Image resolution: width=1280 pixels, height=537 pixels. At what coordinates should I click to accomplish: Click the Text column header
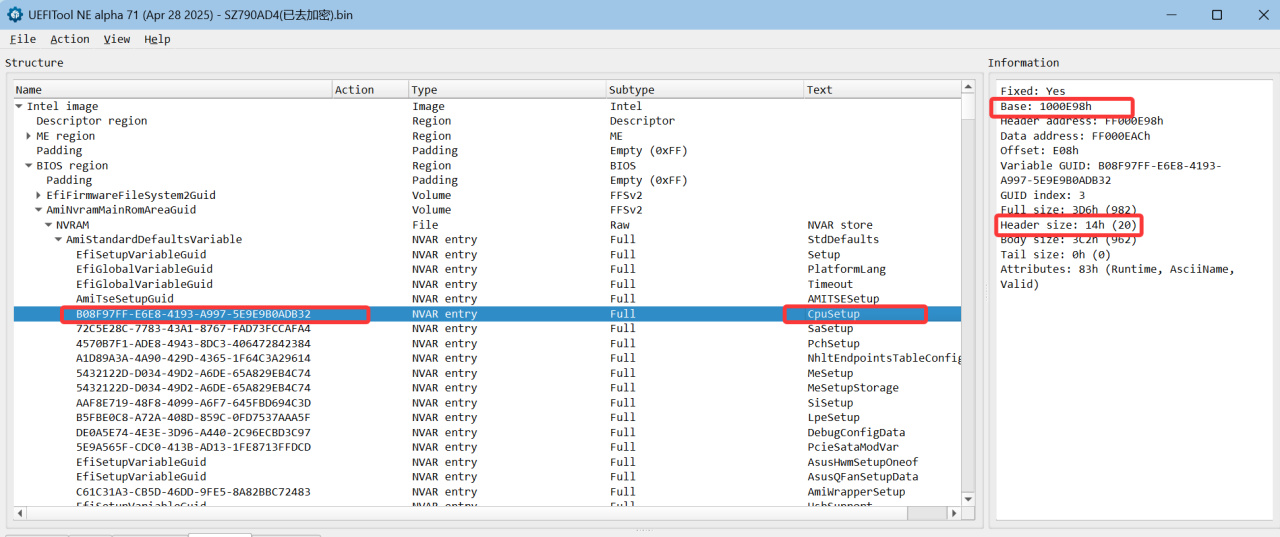[882, 90]
